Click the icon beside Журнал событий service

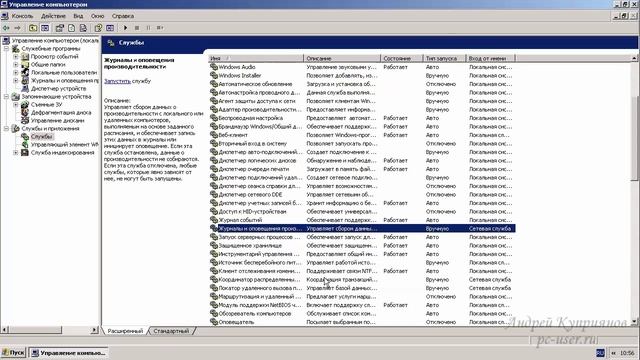coord(213,220)
